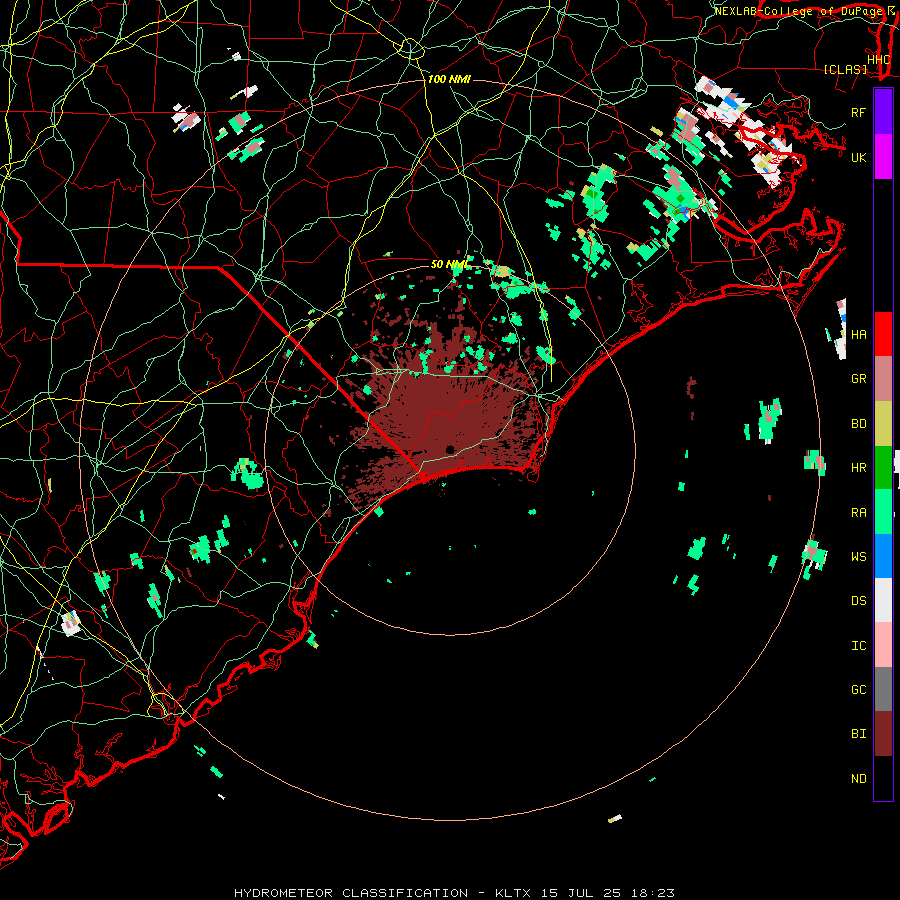Image resolution: width=900 pixels, height=900 pixels.
Task: Click the UK magenta color swatch
Action: (x=883, y=157)
